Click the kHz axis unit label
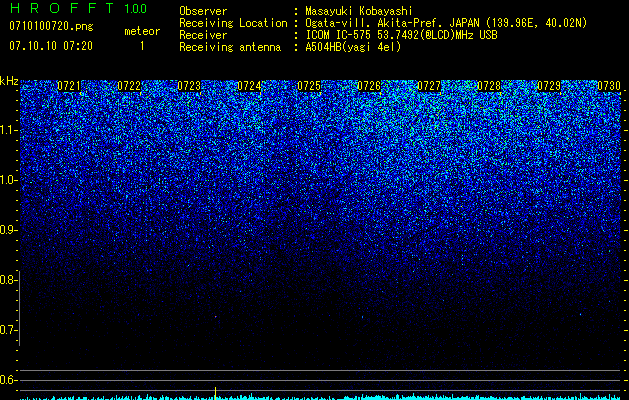The width and height of the screenshot is (629, 400). (9, 81)
